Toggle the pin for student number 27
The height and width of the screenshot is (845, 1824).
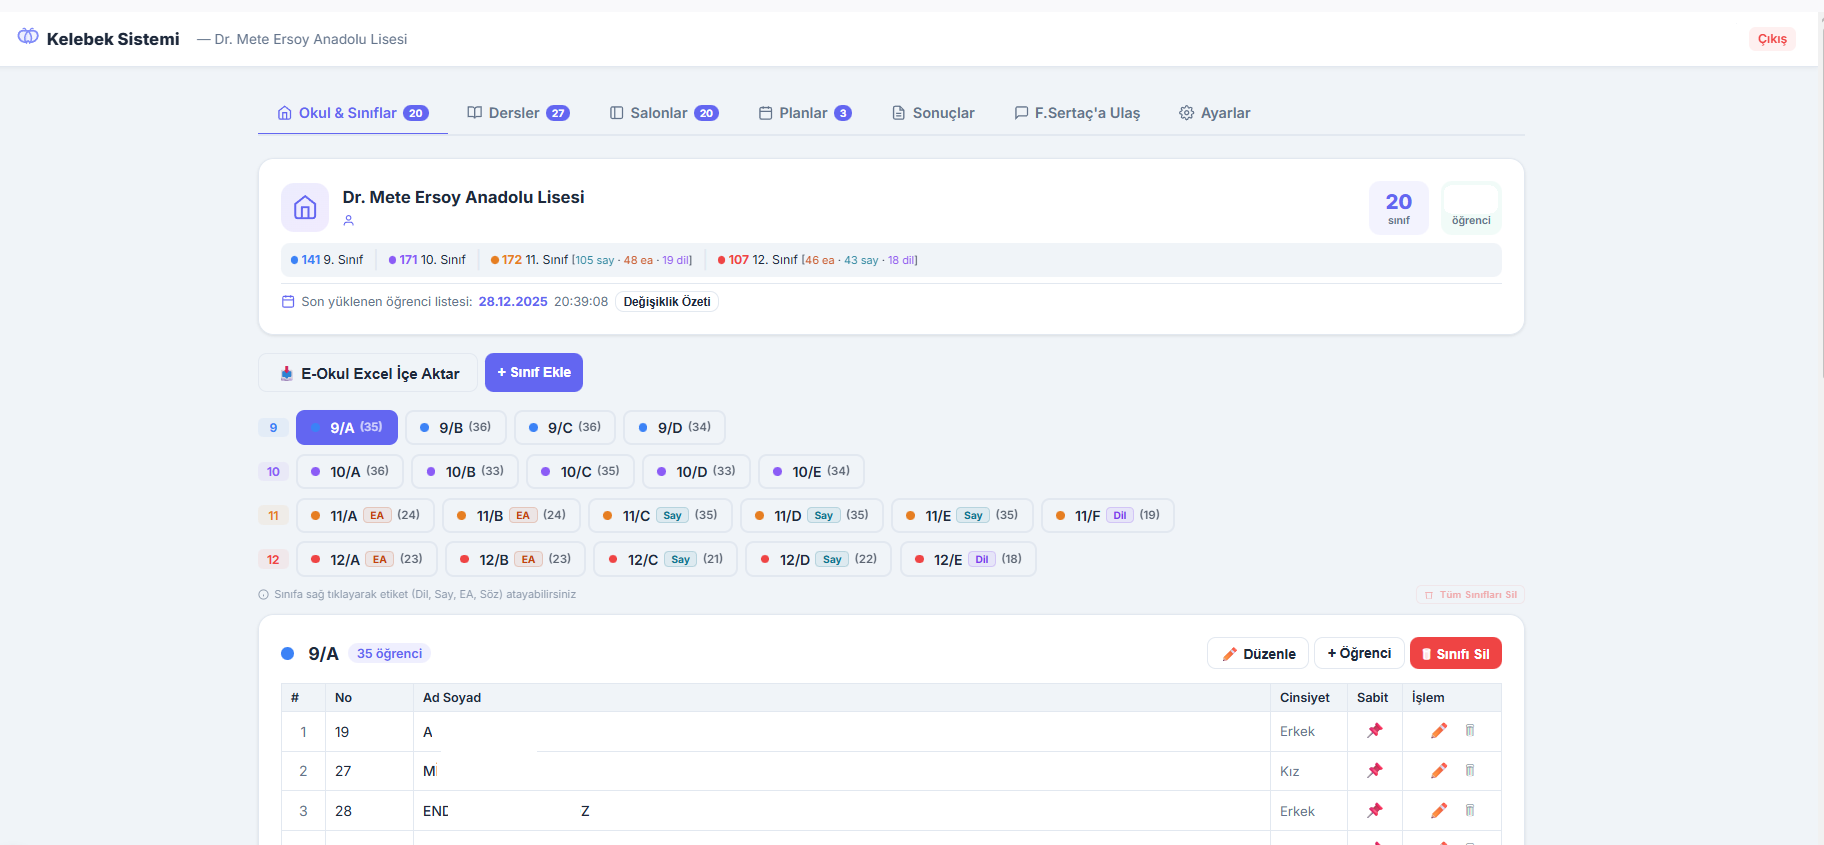[x=1375, y=771]
